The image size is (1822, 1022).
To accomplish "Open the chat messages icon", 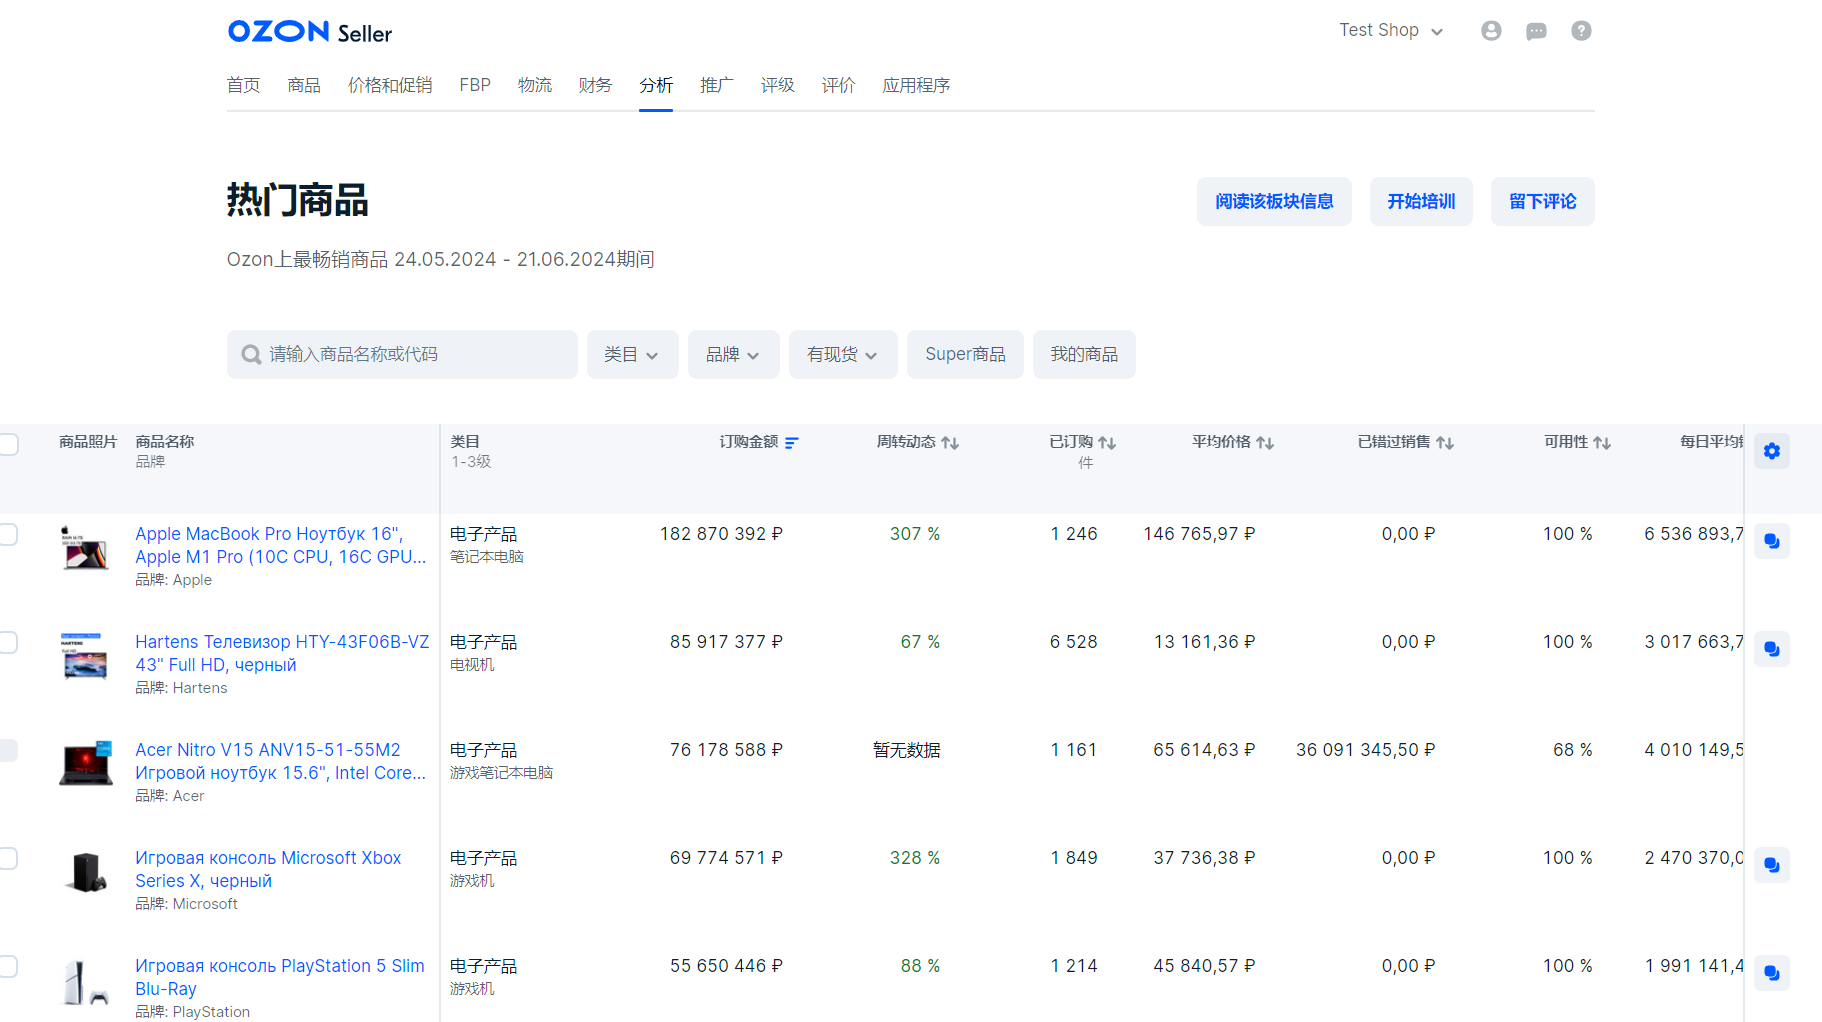I will tap(1536, 31).
